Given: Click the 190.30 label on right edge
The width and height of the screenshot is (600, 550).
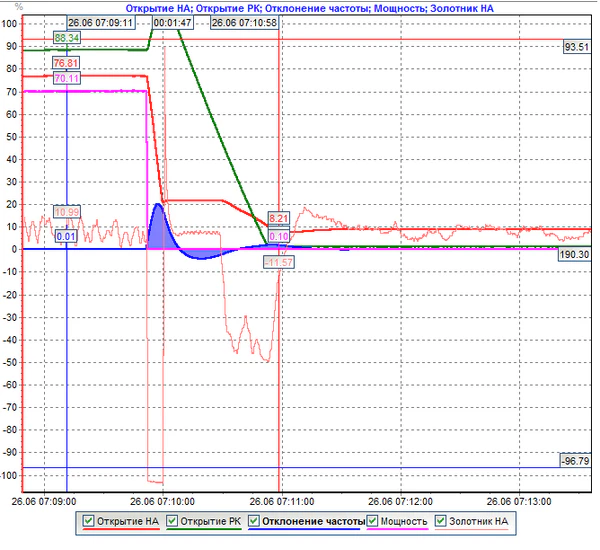Looking at the screenshot, I should point(575,255).
